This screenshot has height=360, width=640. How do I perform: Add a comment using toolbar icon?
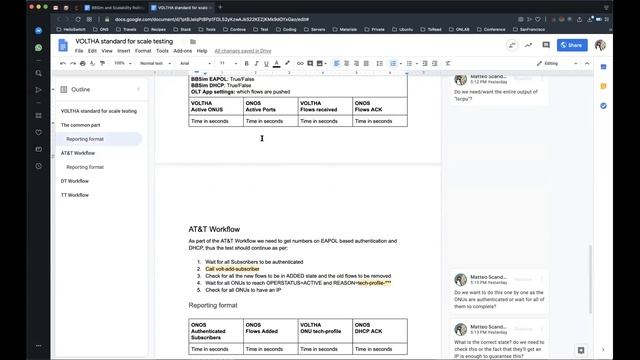click(x=310, y=63)
